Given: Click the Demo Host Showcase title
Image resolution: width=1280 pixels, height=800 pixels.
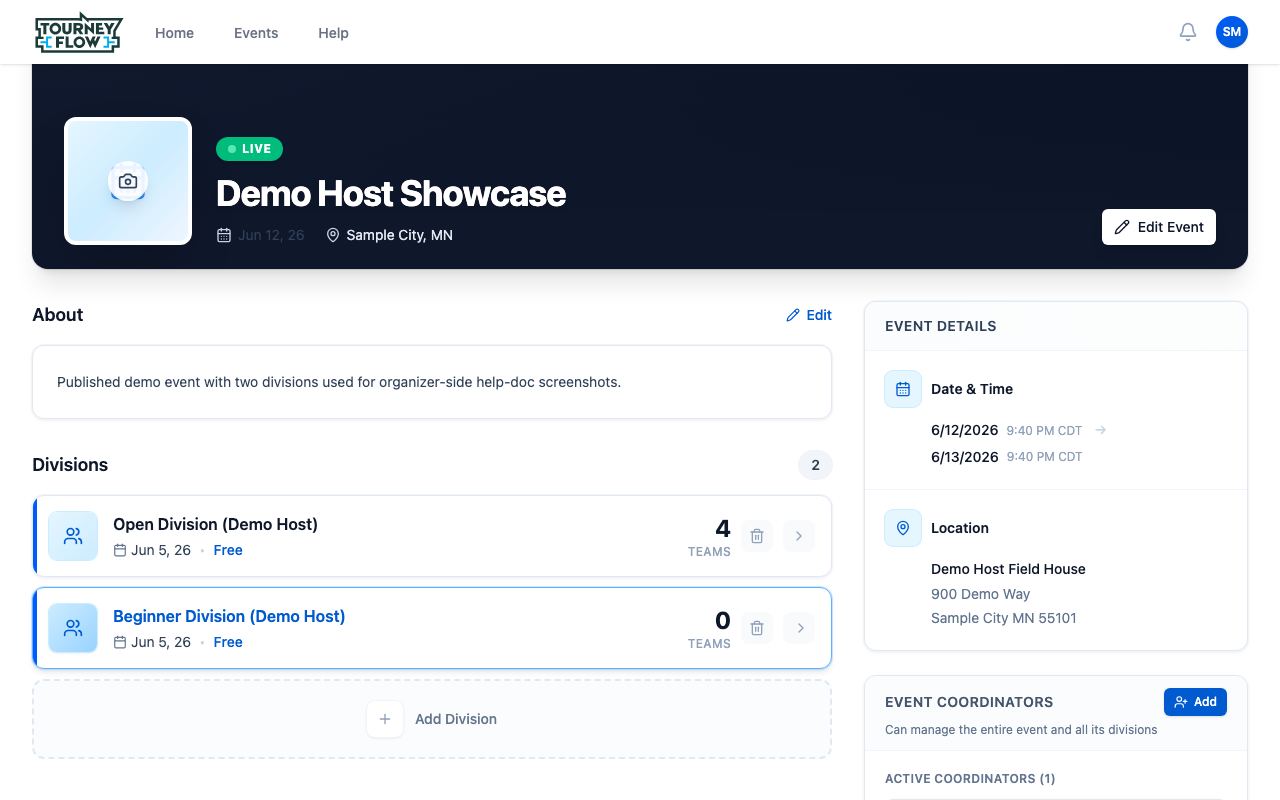Looking at the screenshot, I should click(391, 193).
